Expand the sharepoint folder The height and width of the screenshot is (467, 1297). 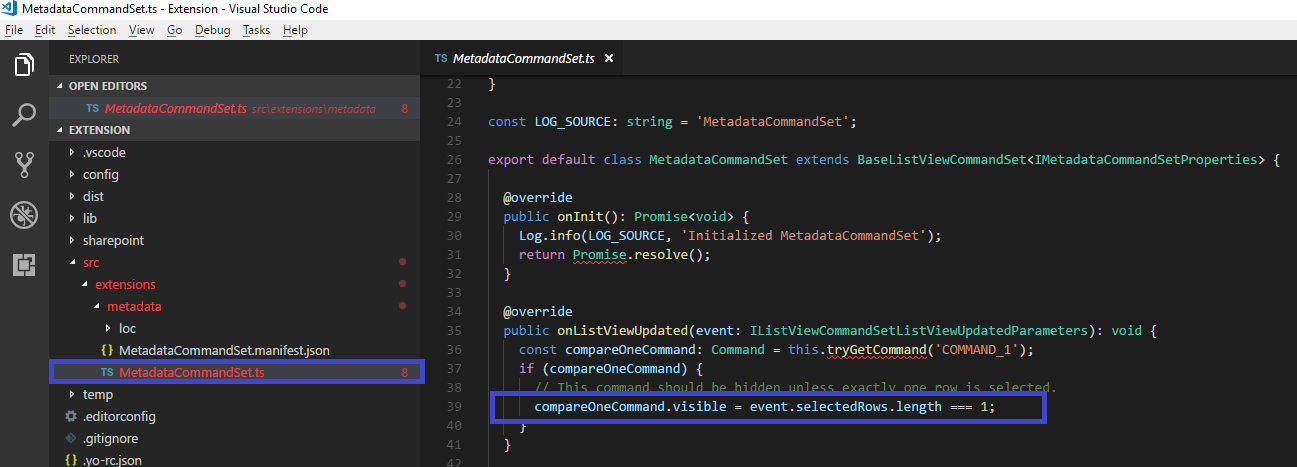113,241
